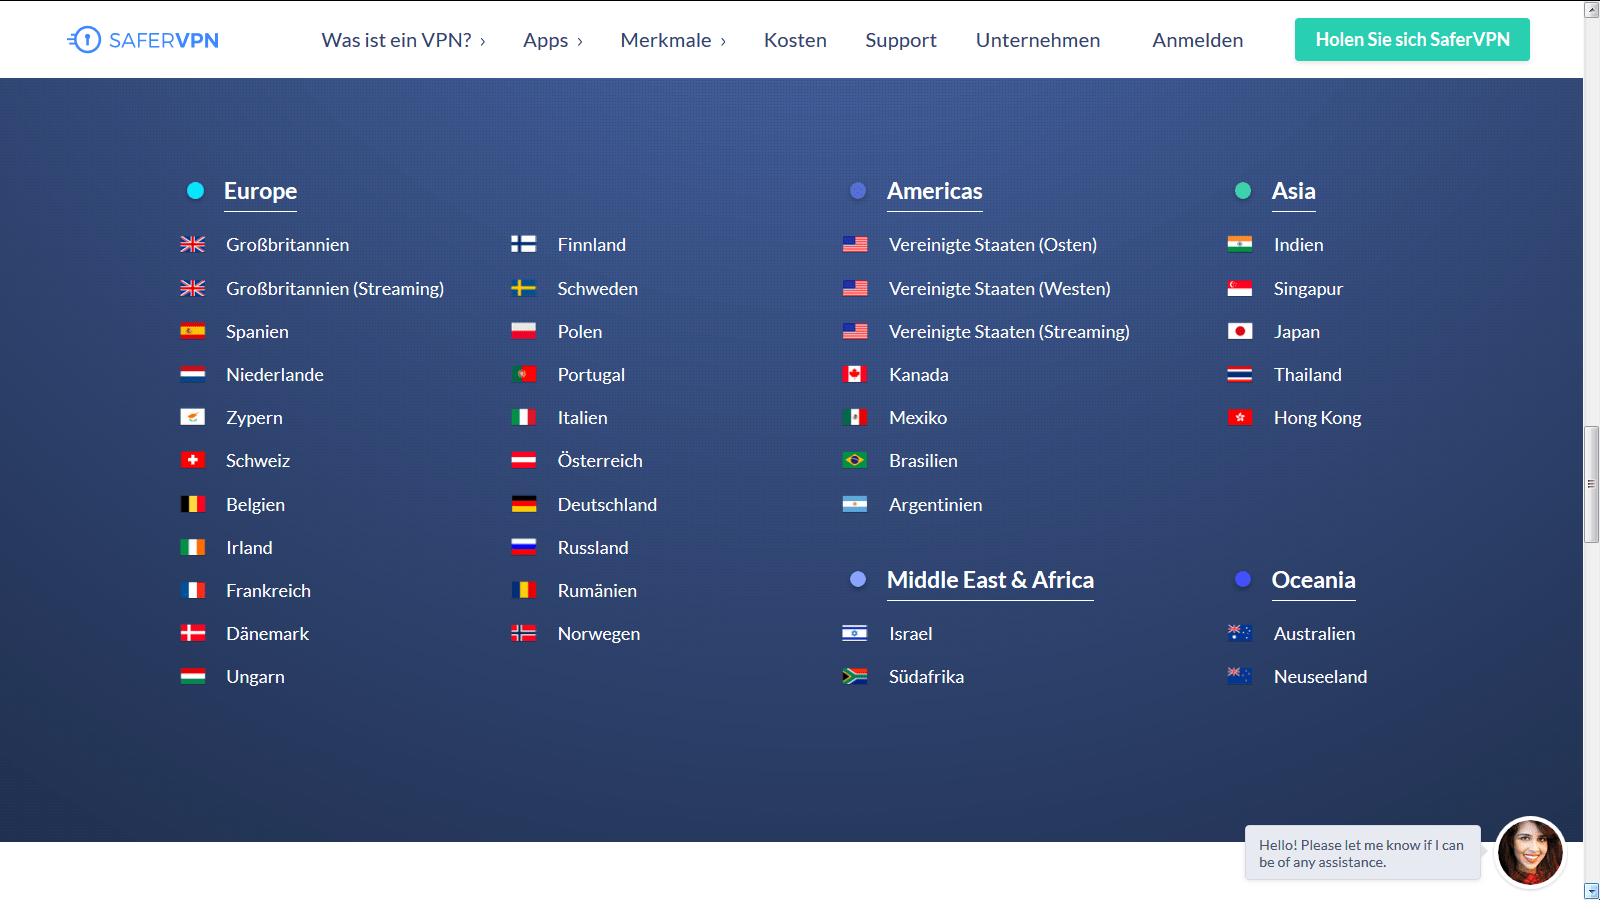Image resolution: width=1600 pixels, height=900 pixels.
Task: Click the Swiss flag icon
Action: click(192, 460)
